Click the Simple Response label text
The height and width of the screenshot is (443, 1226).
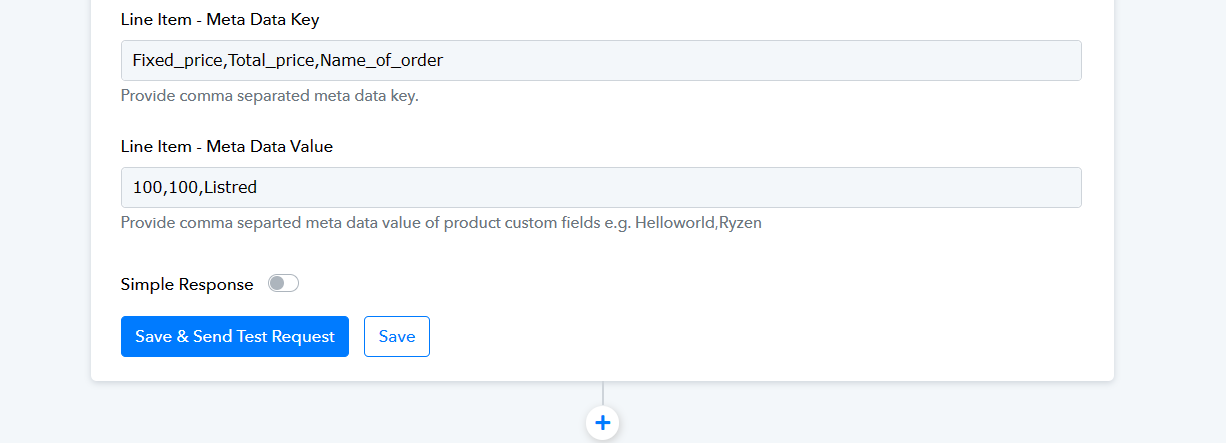click(x=187, y=284)
